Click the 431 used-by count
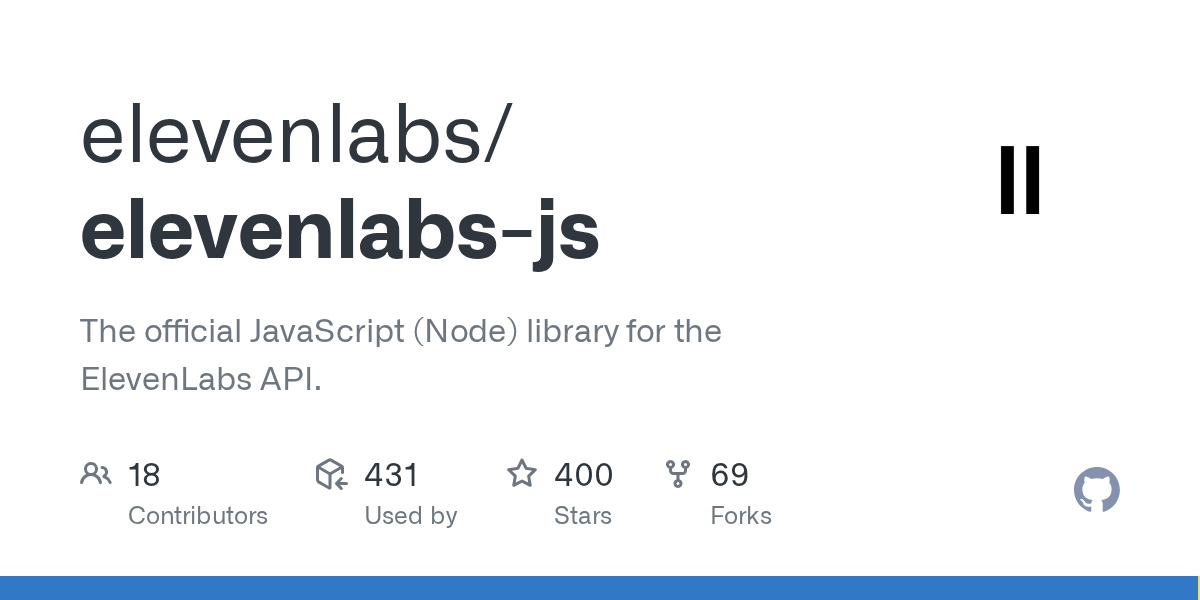1200x600 pixels. coord(391,475)
